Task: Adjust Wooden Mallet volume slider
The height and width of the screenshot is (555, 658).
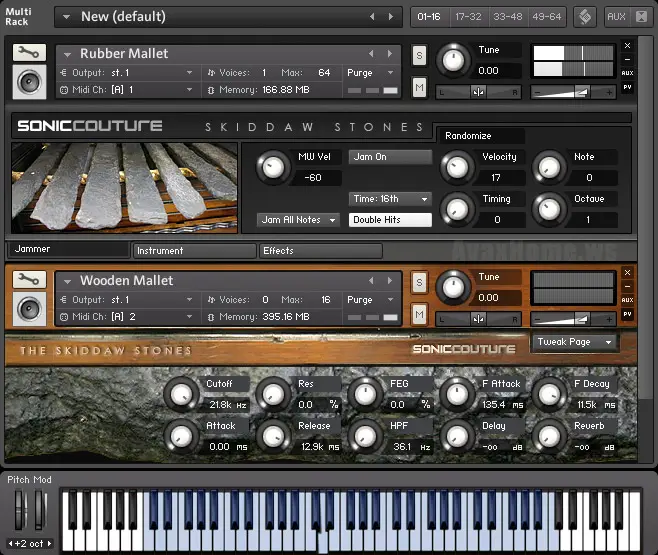Action: pyautogui.click(x=574, y=319)
